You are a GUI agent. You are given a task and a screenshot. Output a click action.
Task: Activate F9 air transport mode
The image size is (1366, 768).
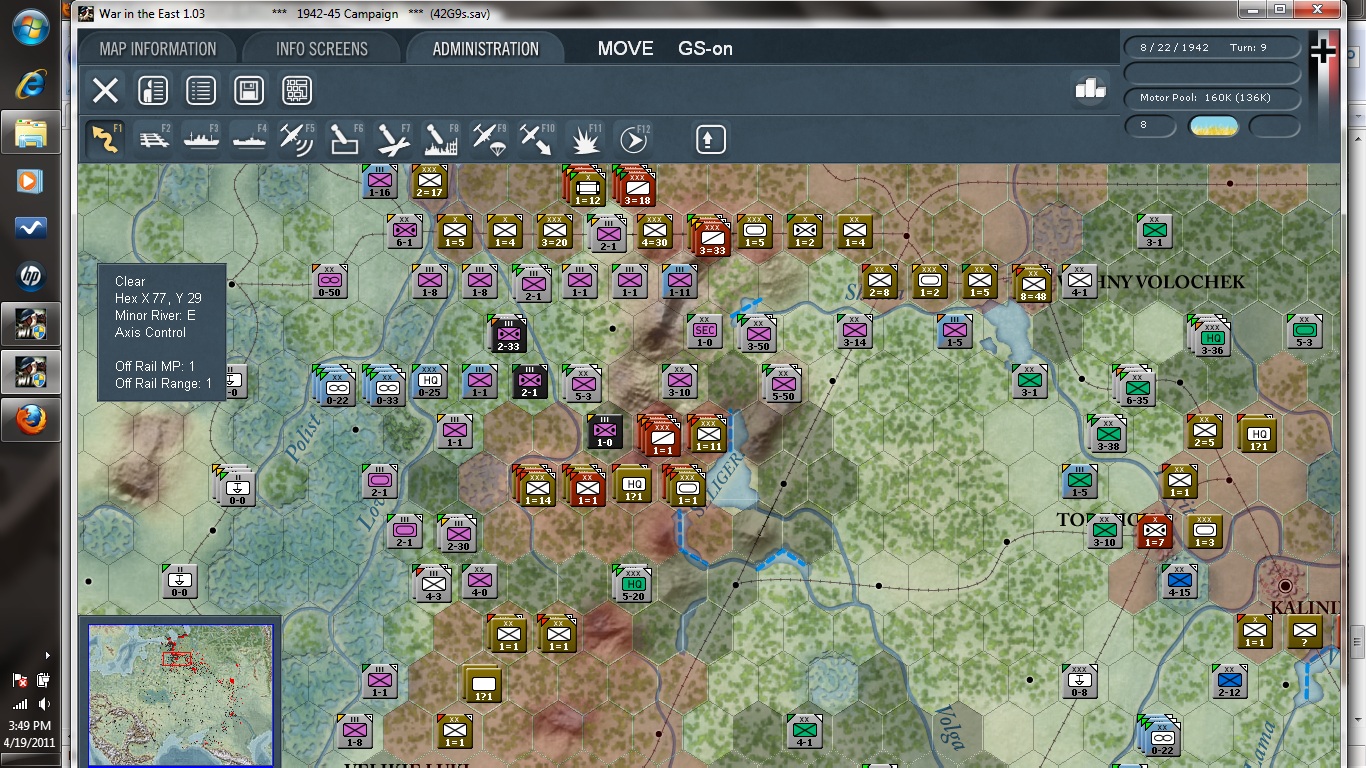[489, 139]
